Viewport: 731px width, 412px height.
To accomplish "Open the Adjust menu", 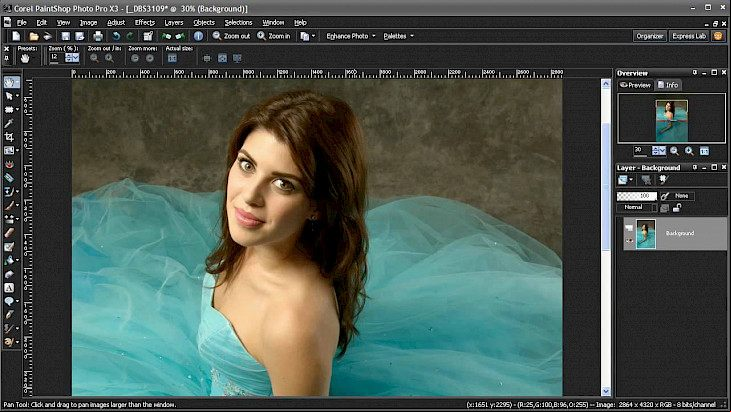I will (x=116, y=22).
